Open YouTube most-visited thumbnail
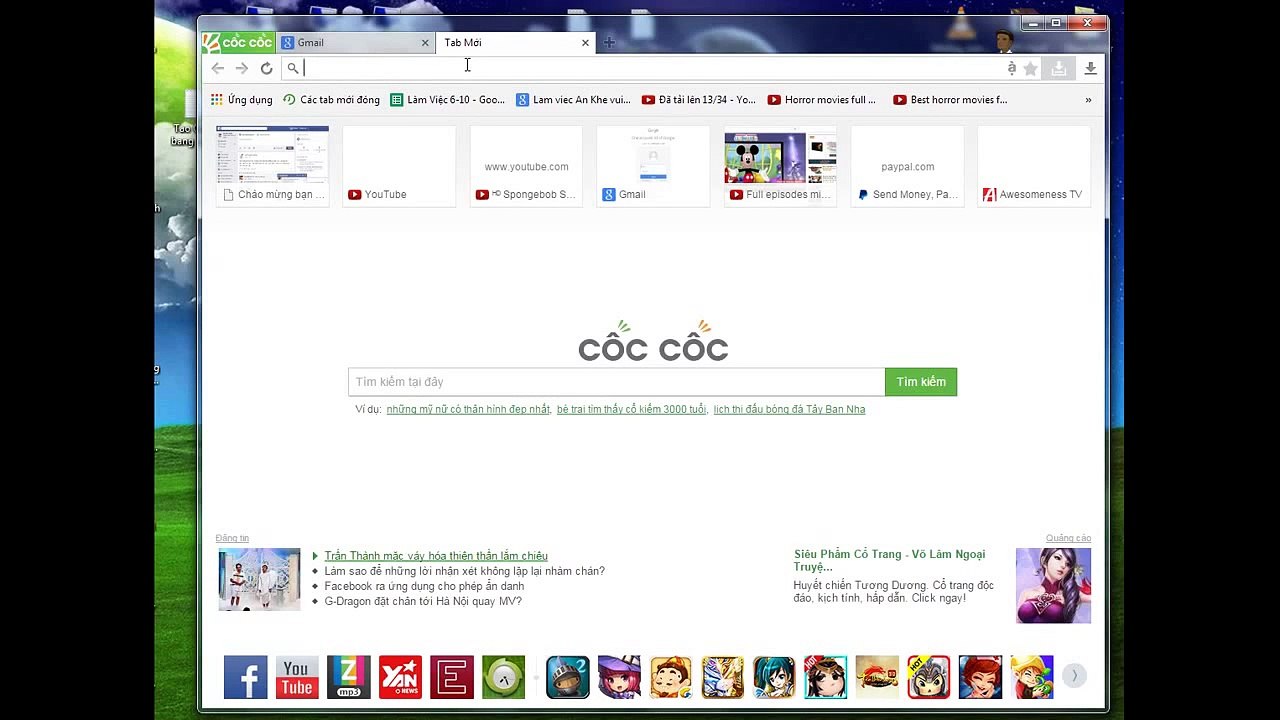Viewport: 1280px width, 720px height. (x=399, y=166)
